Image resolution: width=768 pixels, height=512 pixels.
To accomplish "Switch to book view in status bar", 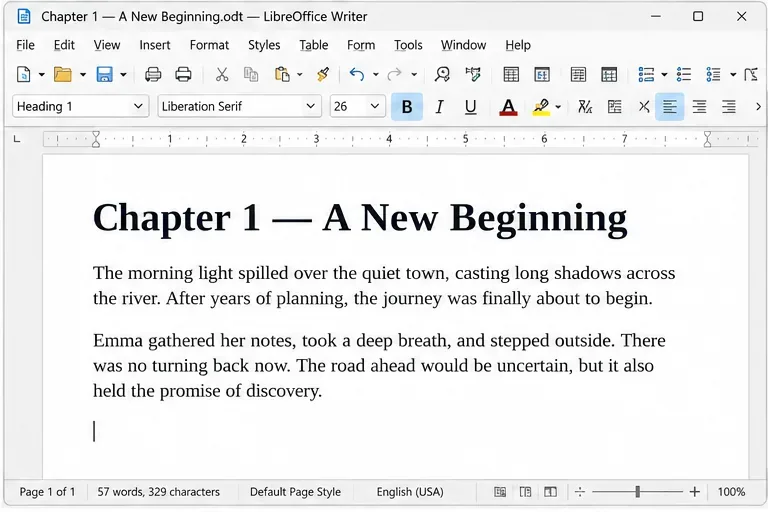I will pyautogui.click(x=551, y=491).
